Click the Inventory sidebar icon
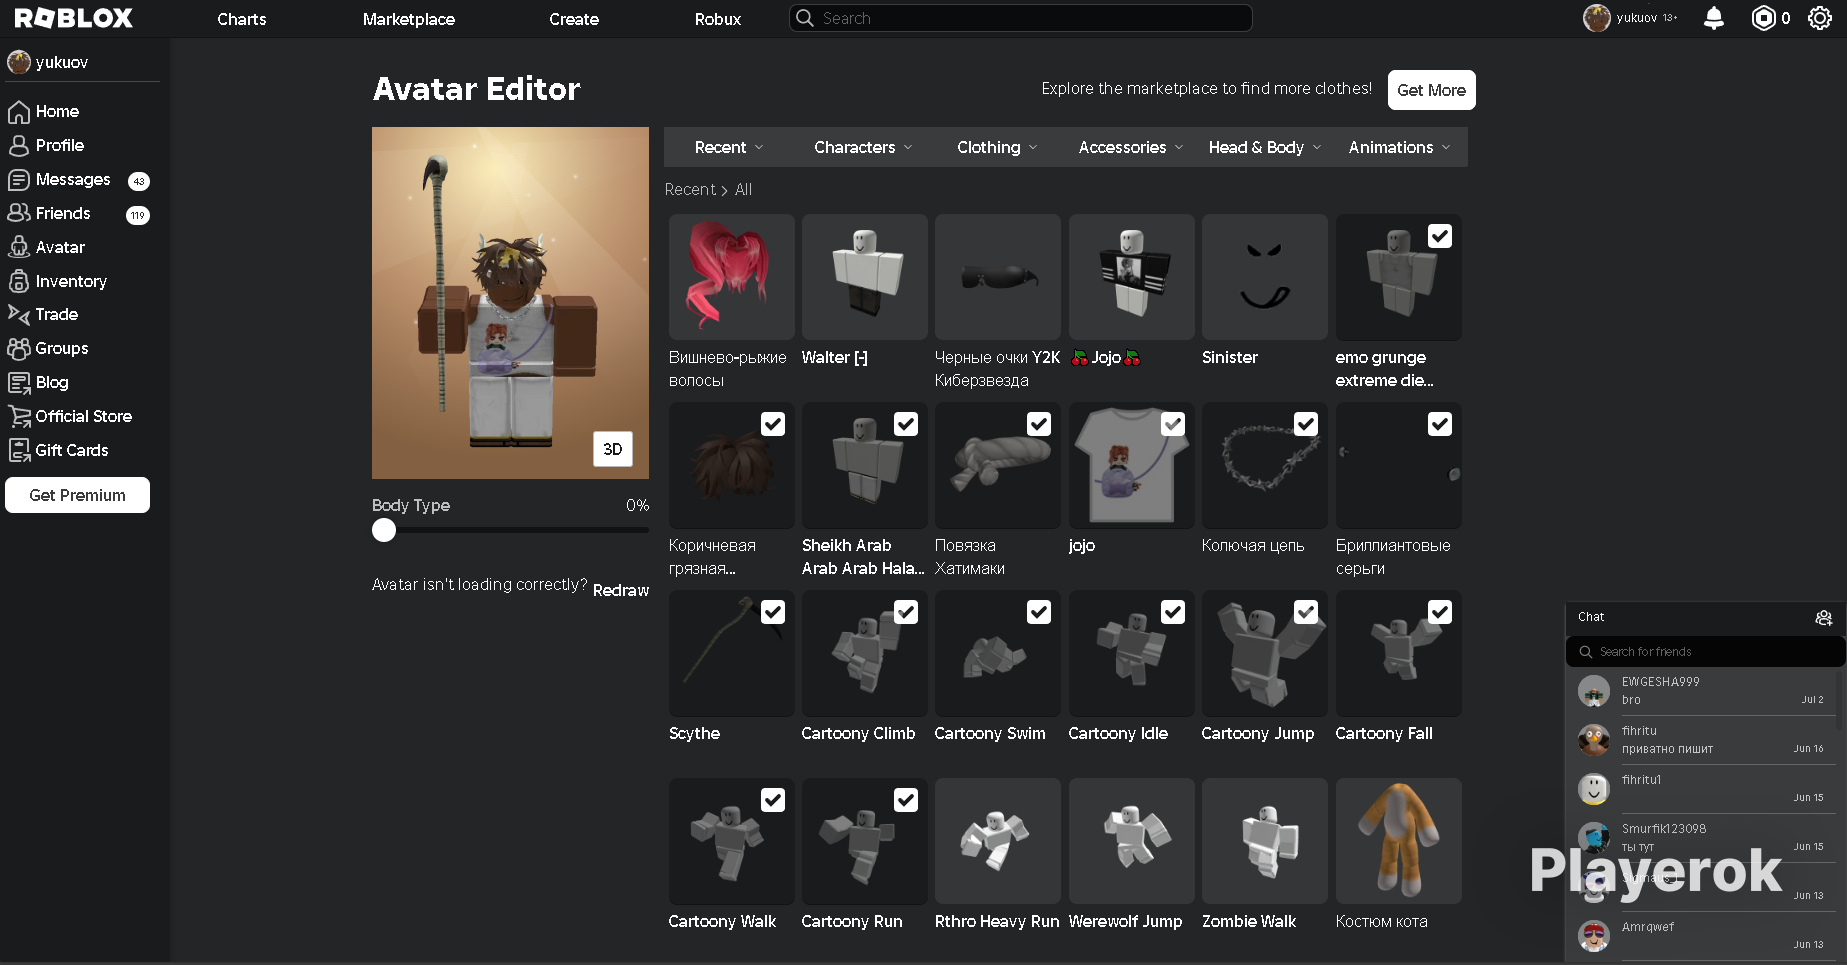This screenshot has height=965, width=1847. click(x=18, y=281)
